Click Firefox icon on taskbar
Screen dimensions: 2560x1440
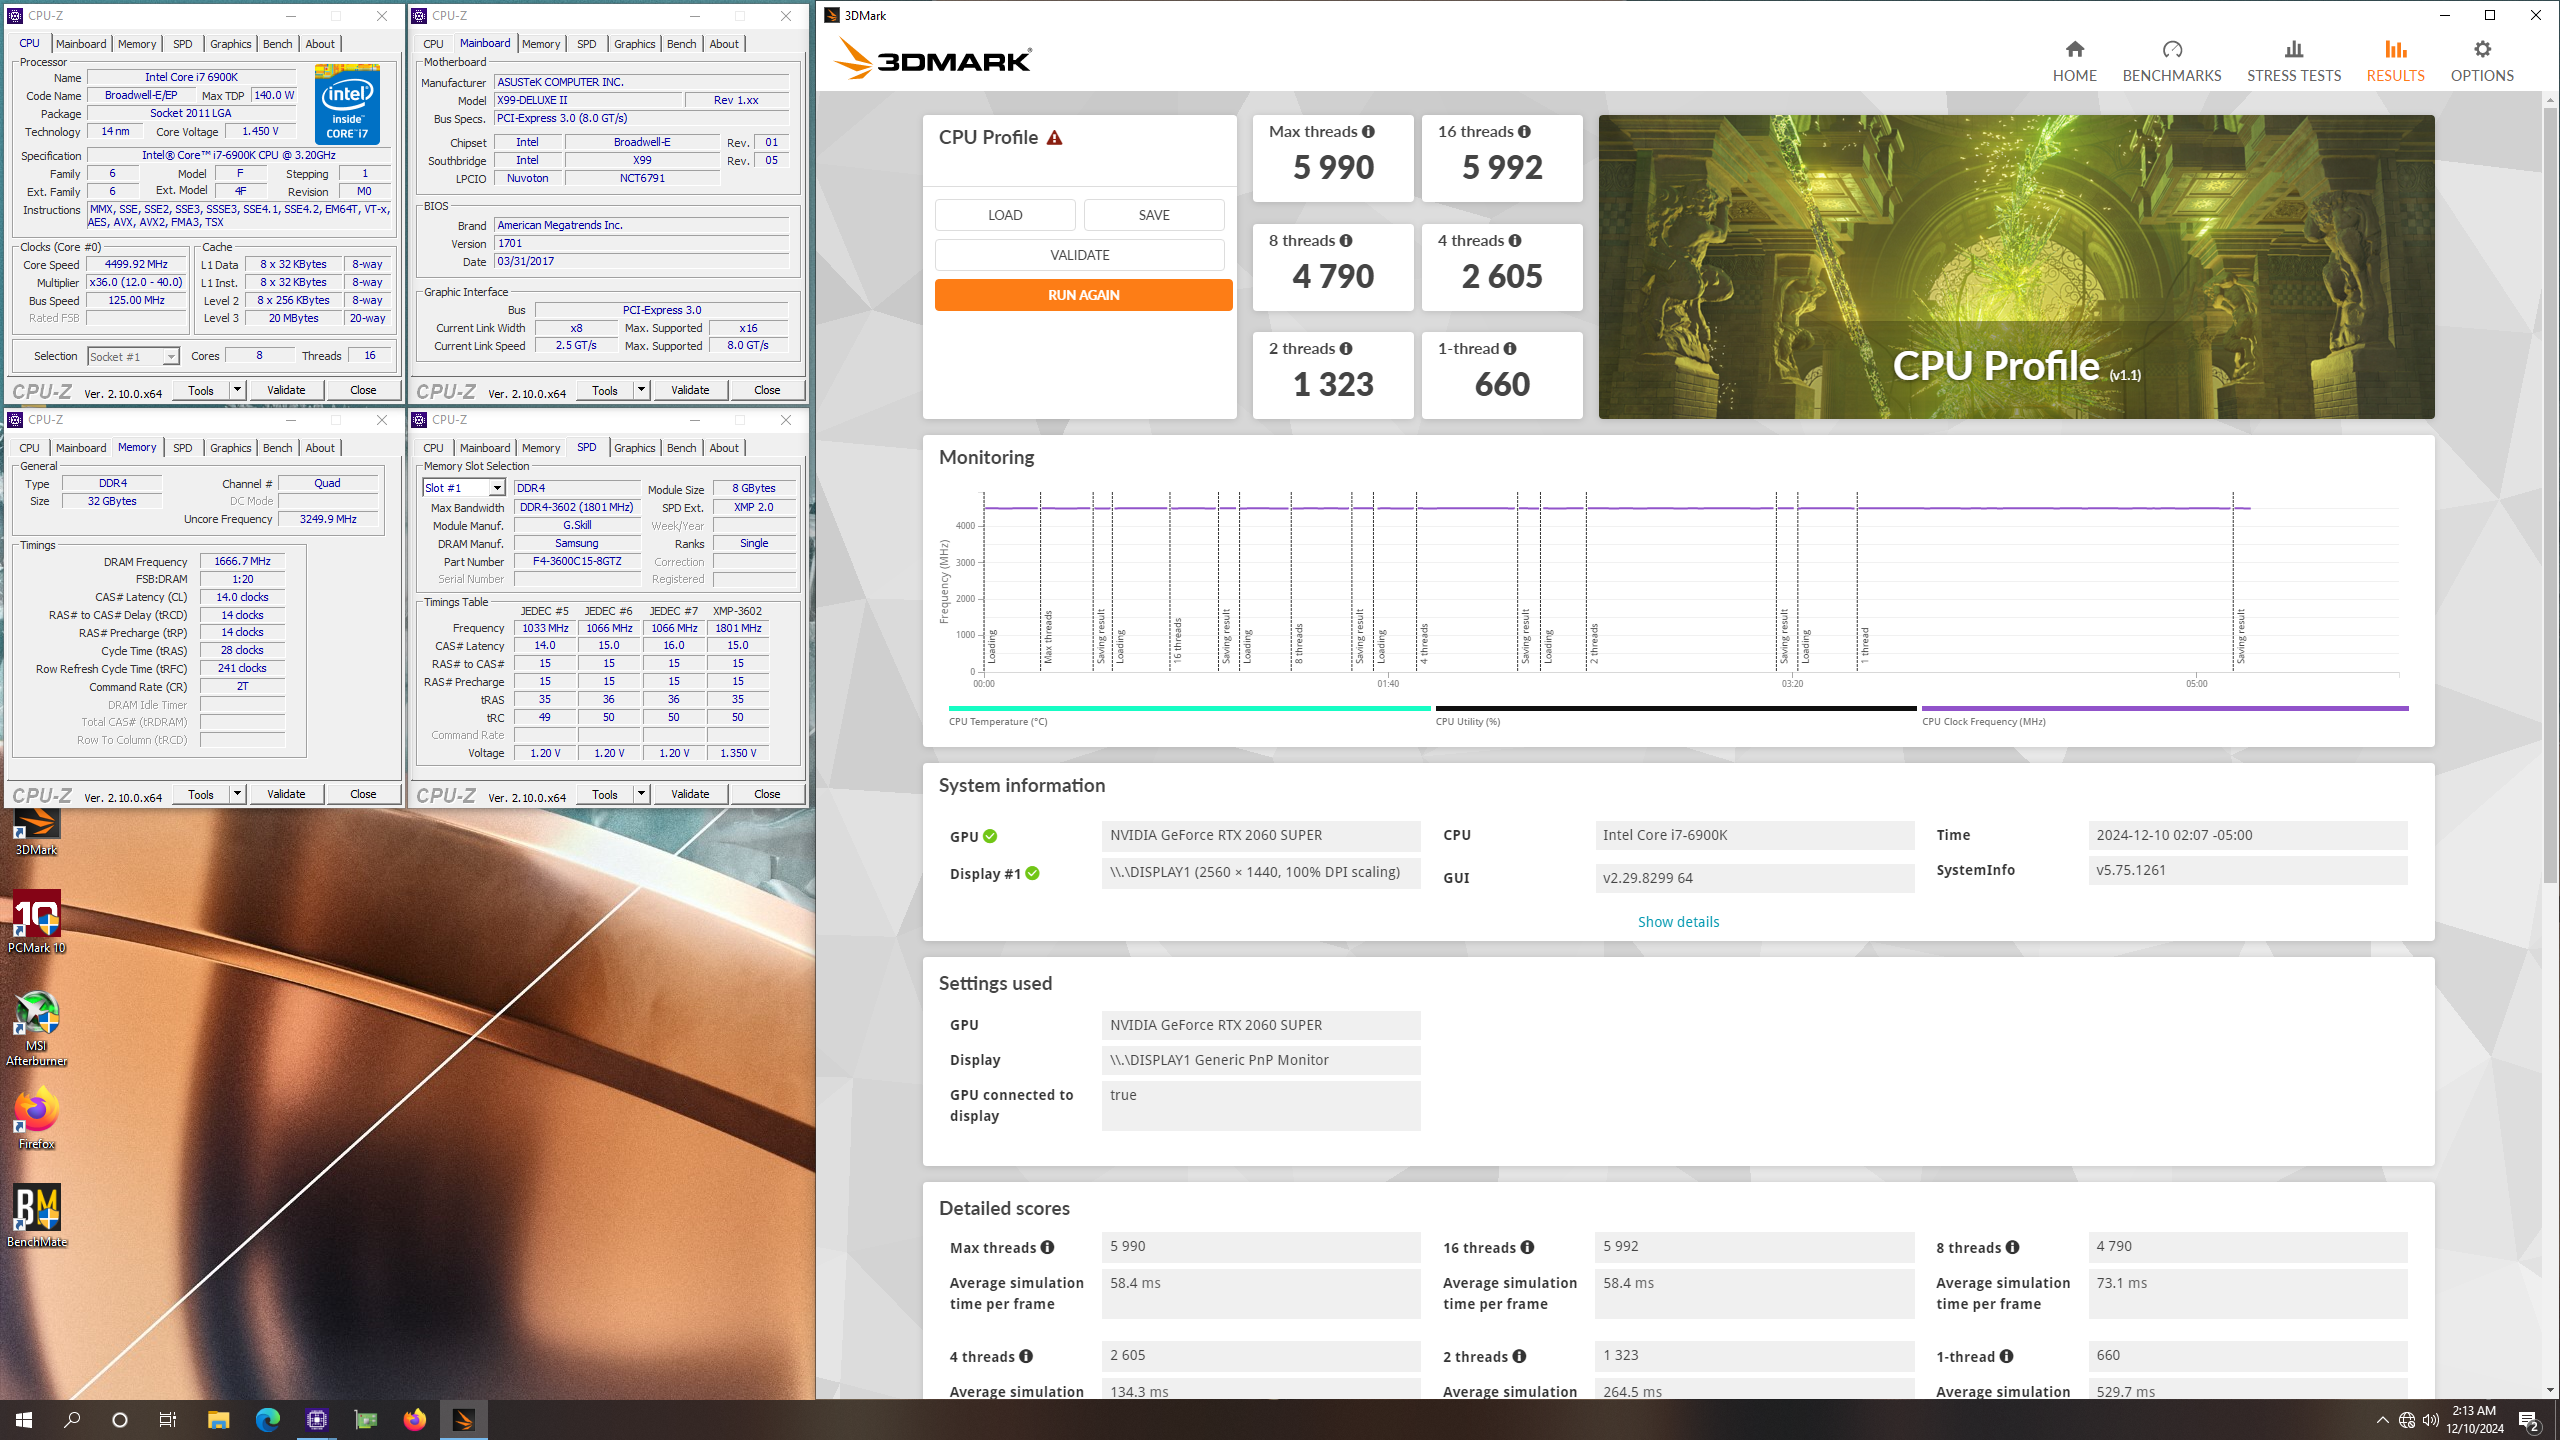pos(414,1420)
